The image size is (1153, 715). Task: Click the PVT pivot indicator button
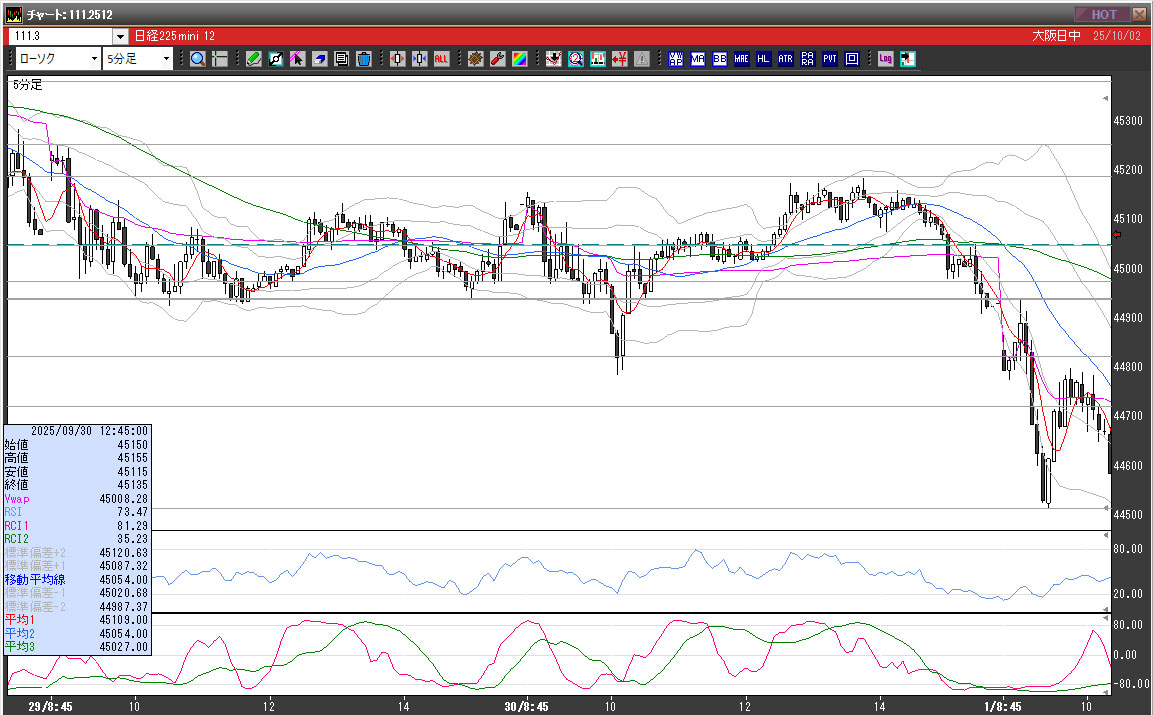830,59
